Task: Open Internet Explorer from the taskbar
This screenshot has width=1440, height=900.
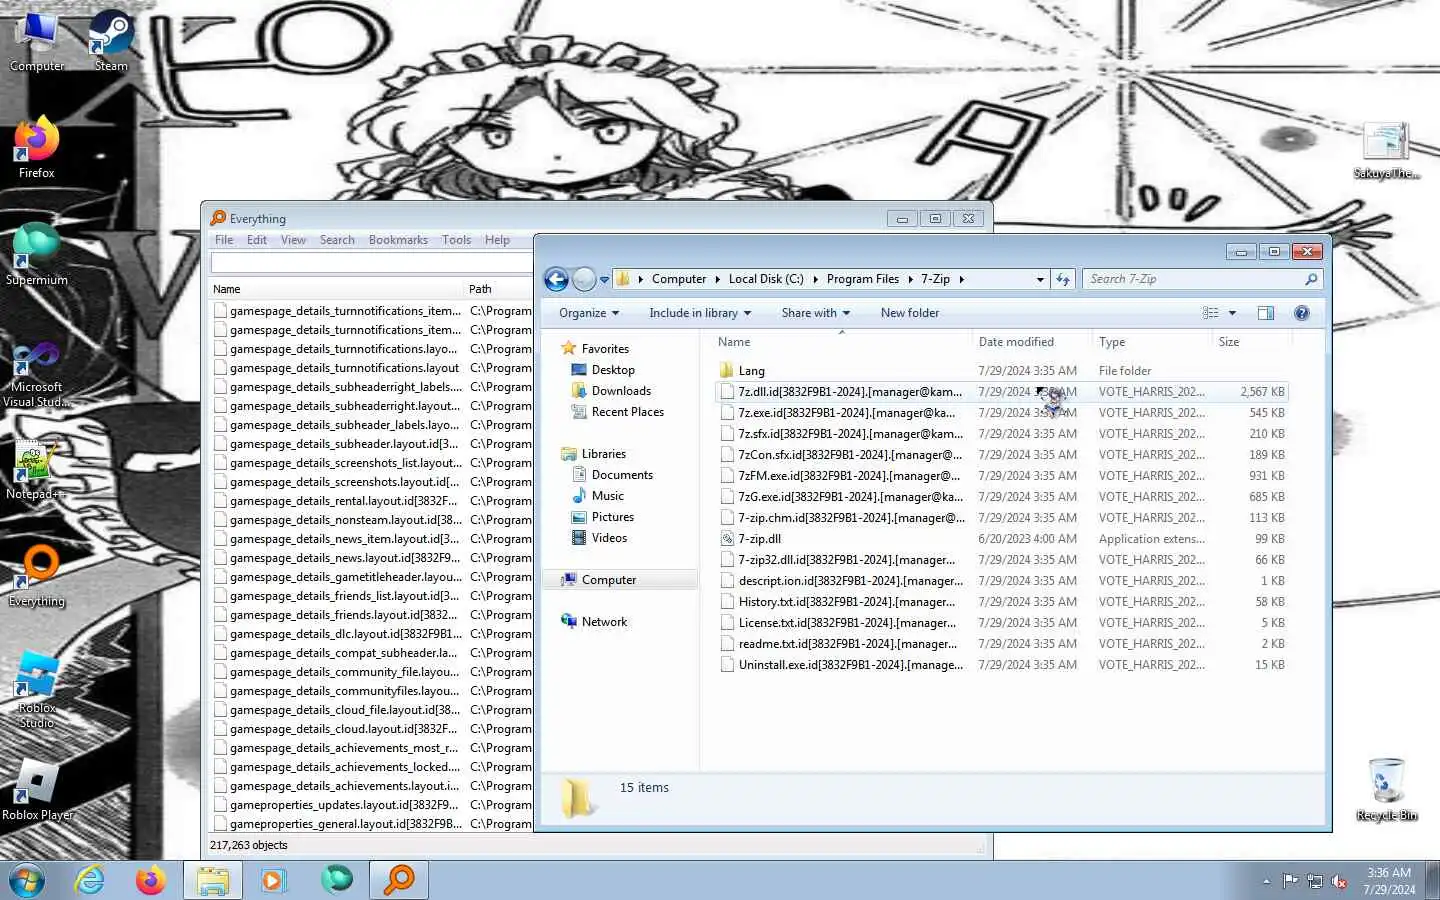Action: [x=90, y=880]
